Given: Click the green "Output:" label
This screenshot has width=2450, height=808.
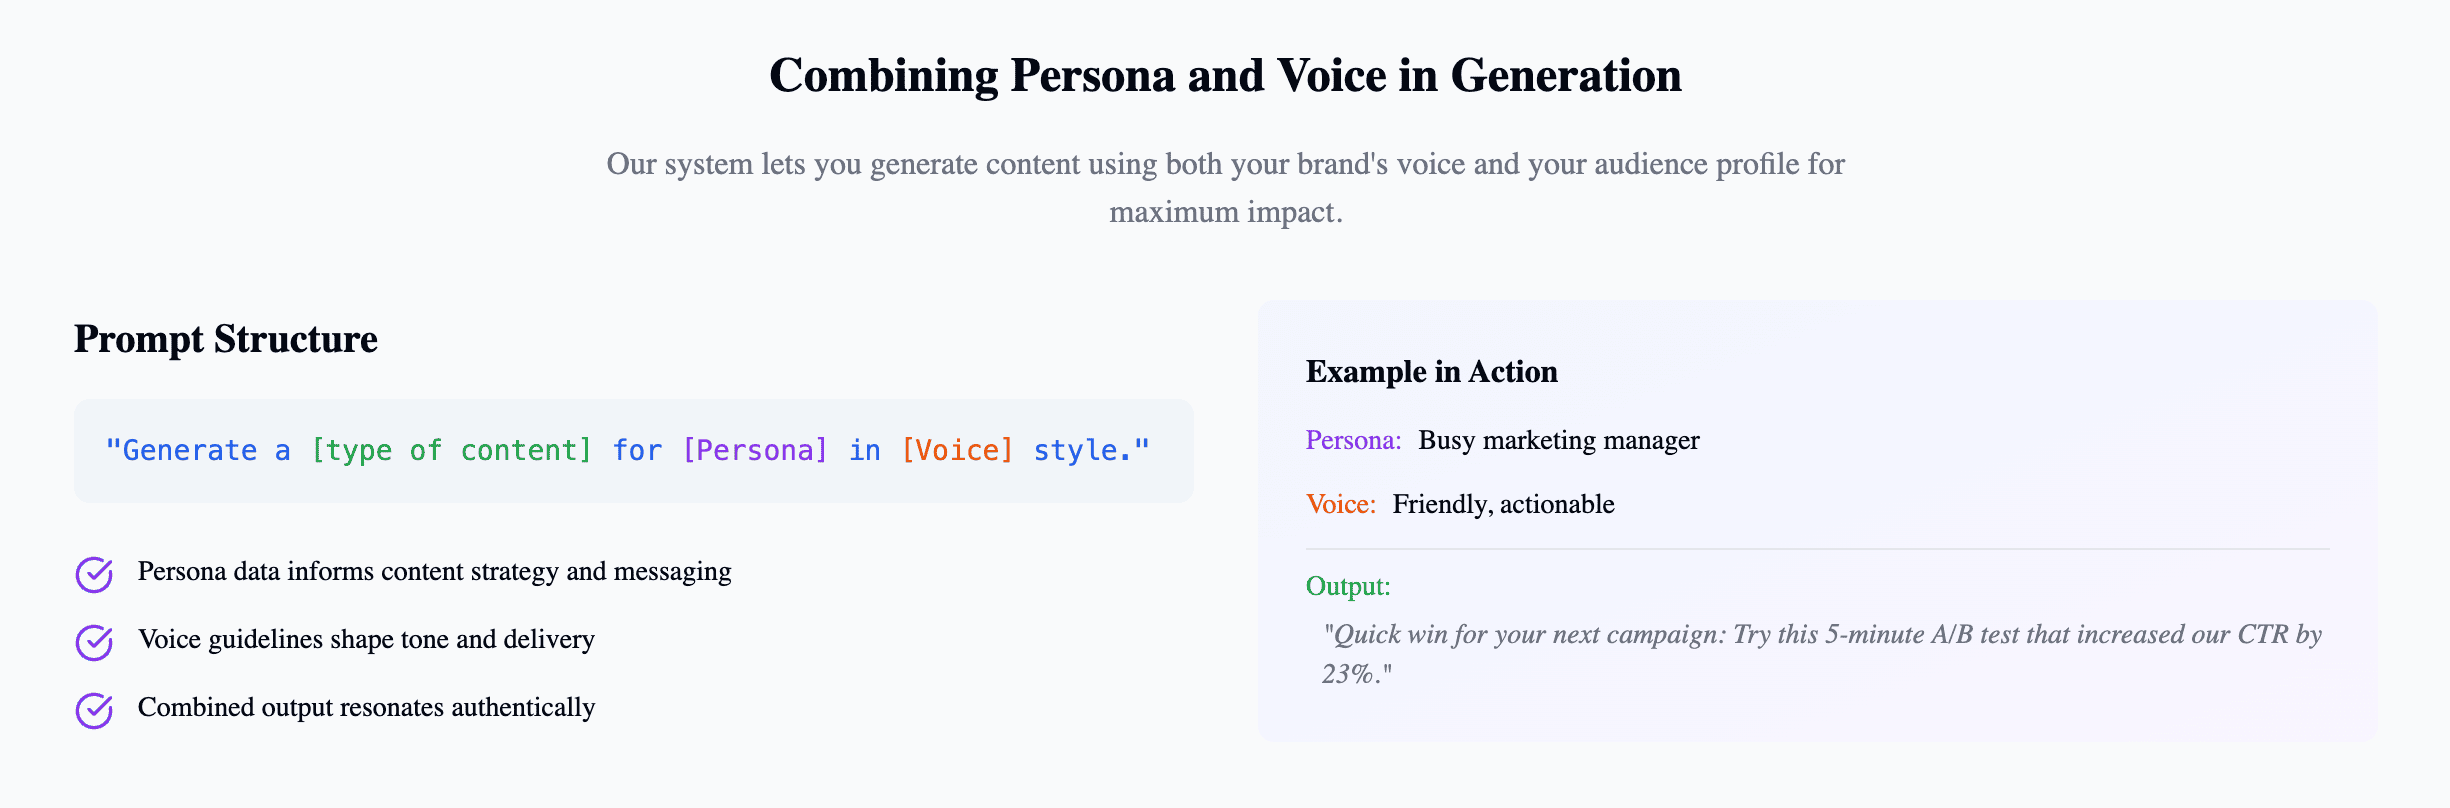Looking at the screenshot, I should (x=1348, y=586).
